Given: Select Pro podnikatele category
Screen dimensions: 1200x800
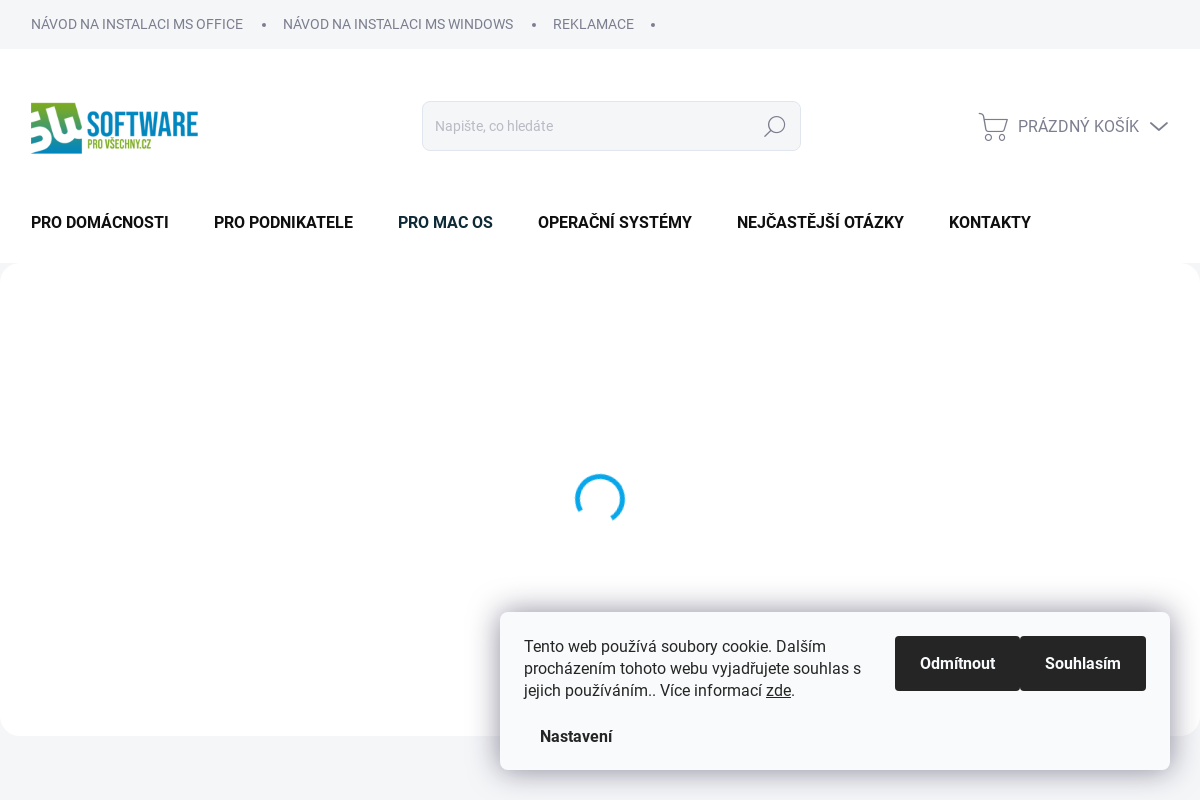Looking at the screenshot, I should (283, 222).
